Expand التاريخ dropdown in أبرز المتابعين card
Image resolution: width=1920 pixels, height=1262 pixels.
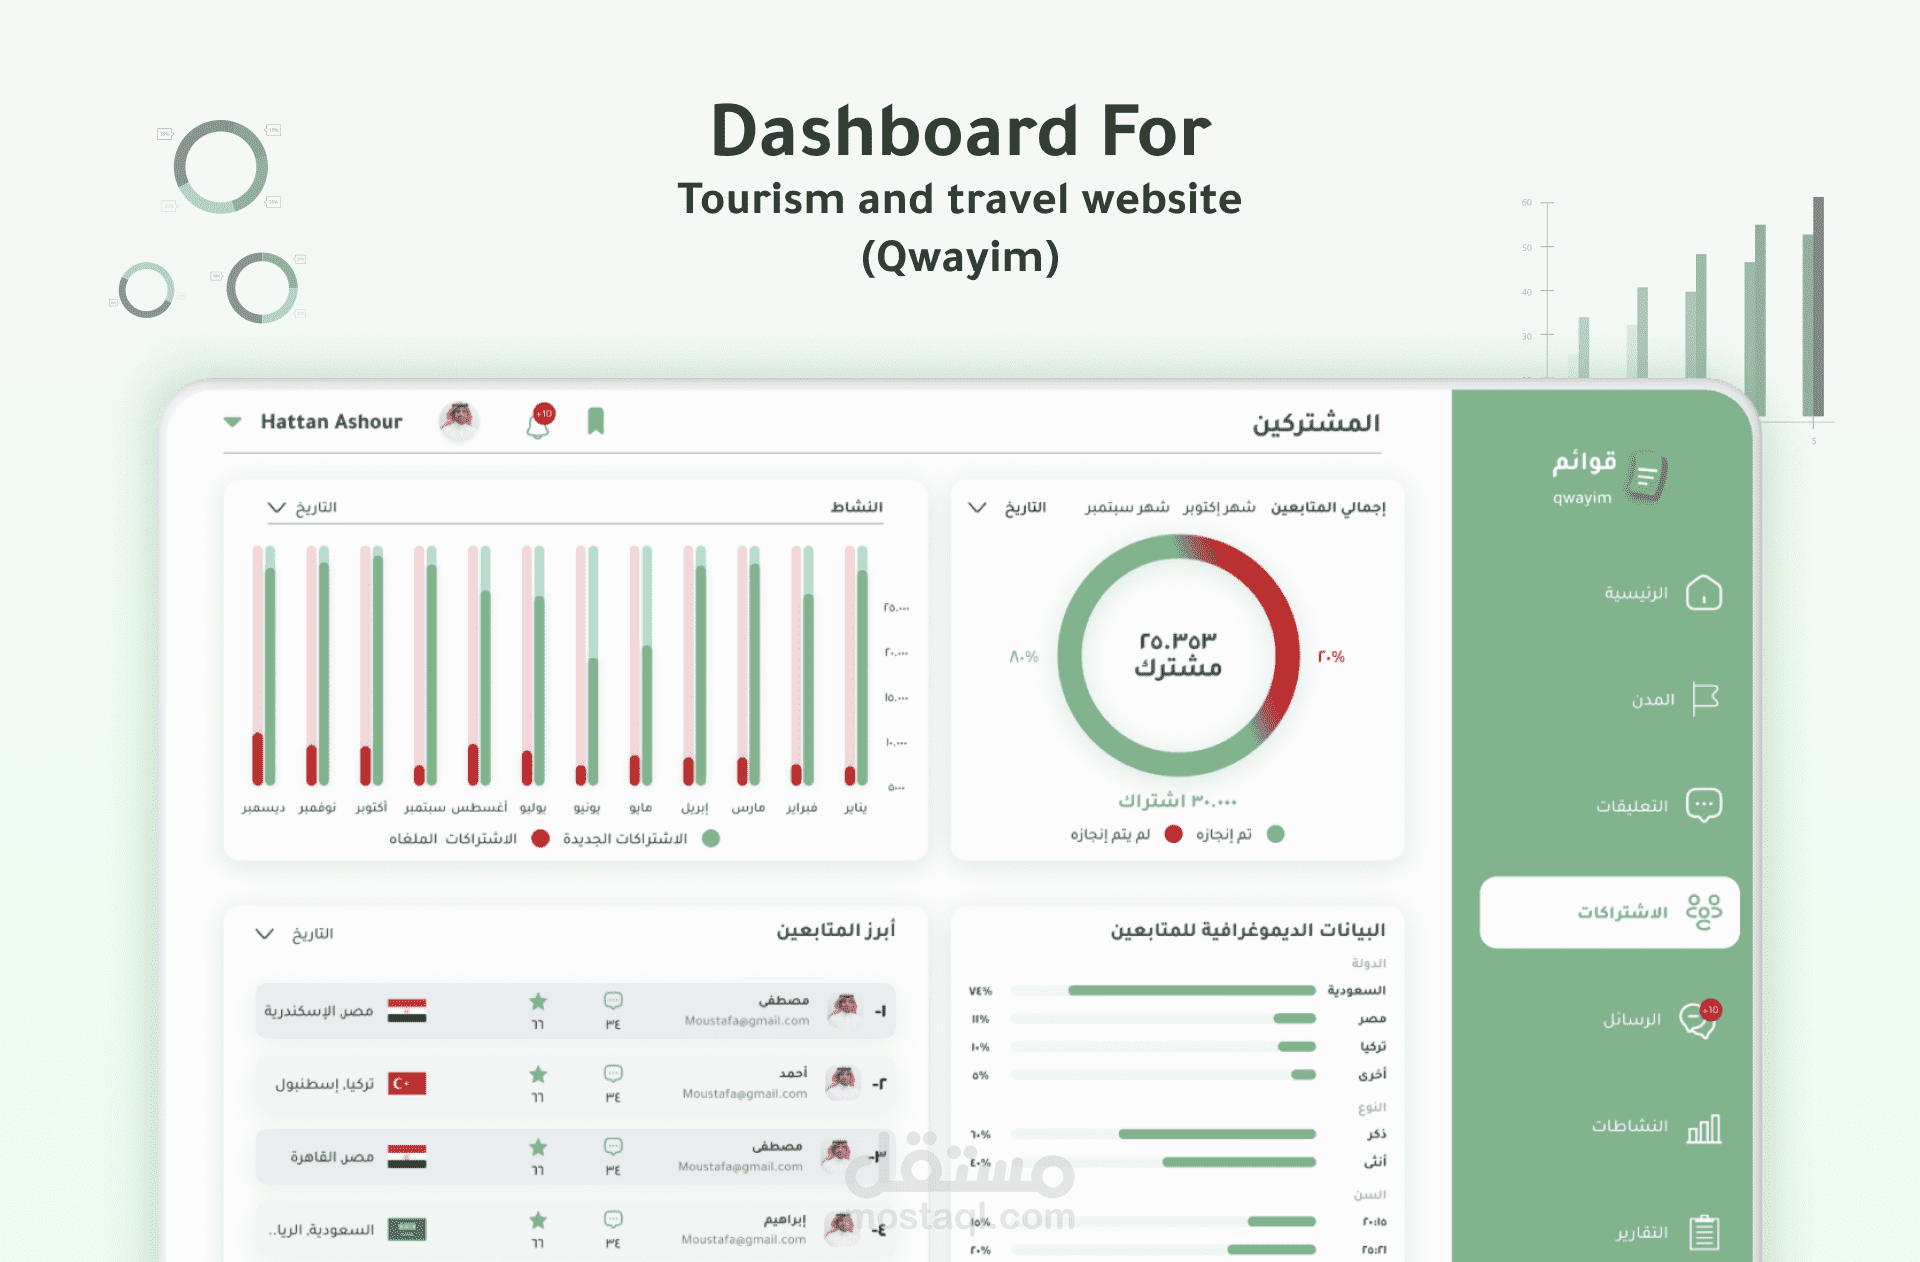point(294,933)
